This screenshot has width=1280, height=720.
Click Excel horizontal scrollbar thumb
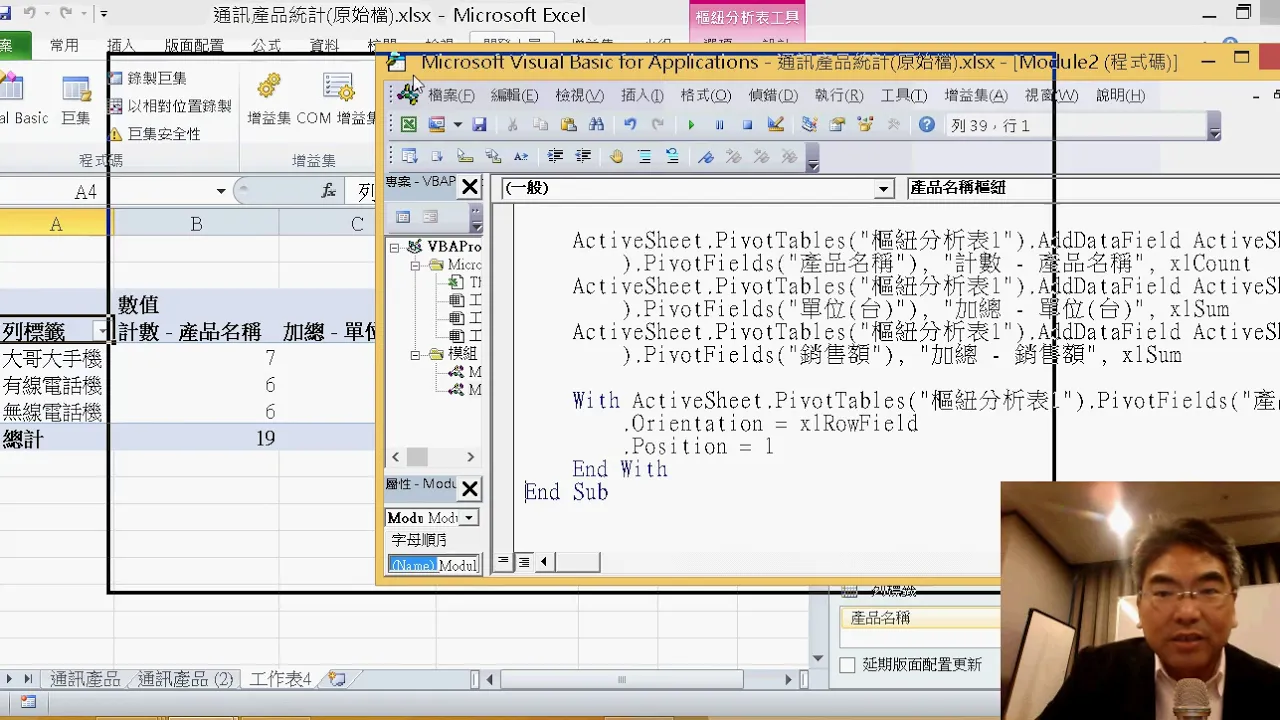tap(621, 680)
